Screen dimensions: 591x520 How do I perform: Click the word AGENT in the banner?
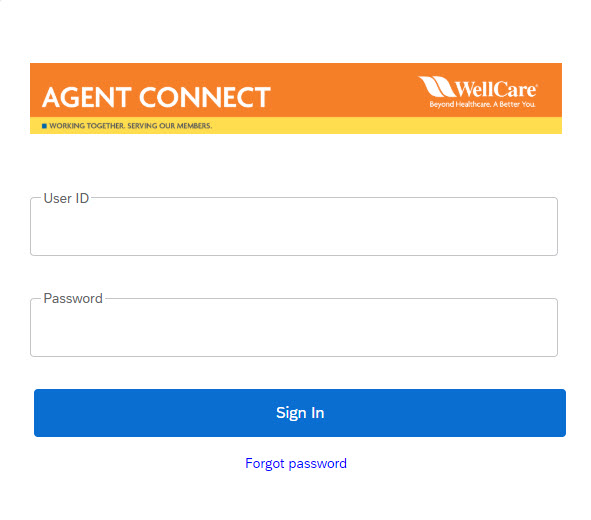point(87,97)
